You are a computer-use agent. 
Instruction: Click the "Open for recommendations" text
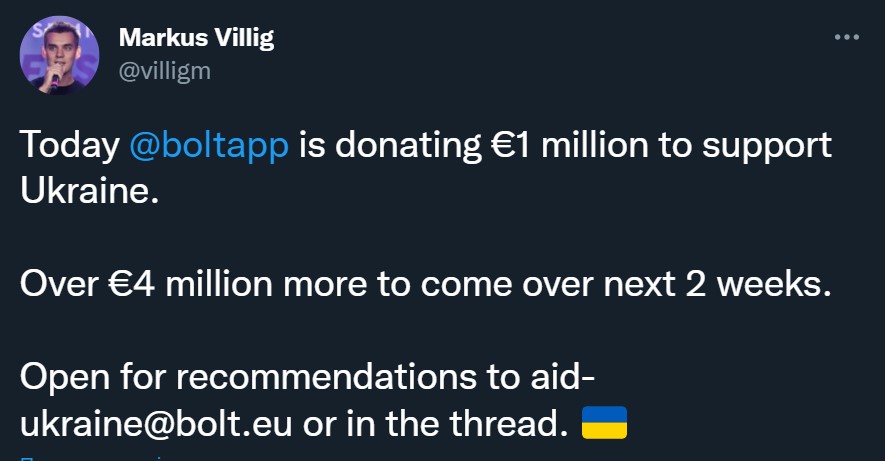[248, 376]
